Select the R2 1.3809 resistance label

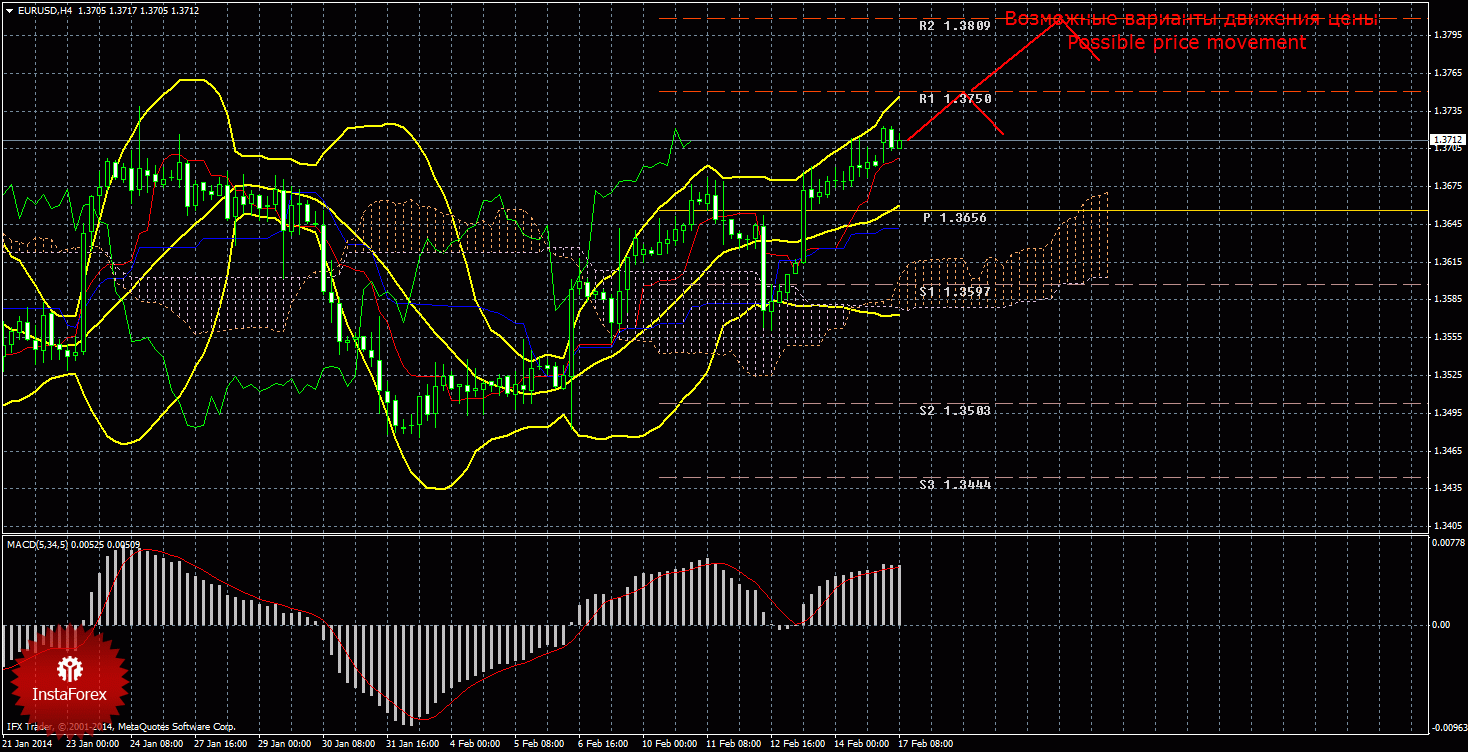954,26
